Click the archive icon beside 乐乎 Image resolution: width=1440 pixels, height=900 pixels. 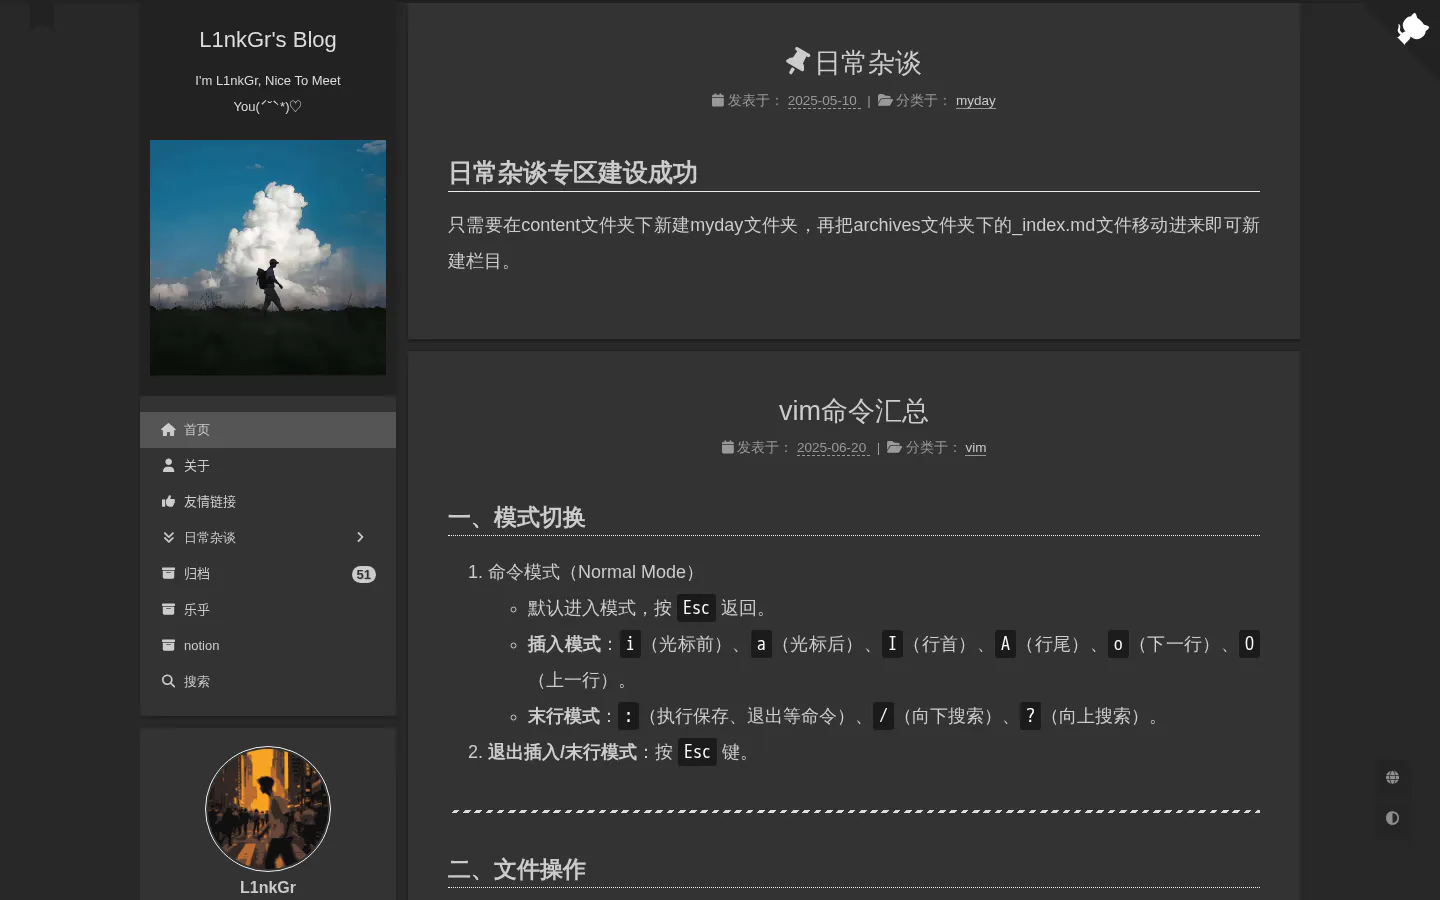[168, 610]
